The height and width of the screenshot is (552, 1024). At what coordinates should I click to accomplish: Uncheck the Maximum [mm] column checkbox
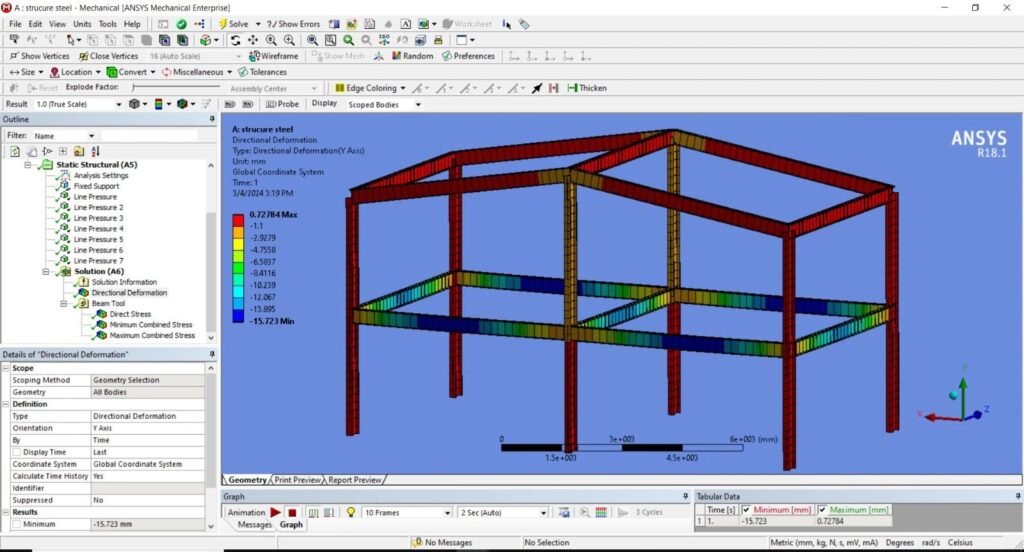(x=823, y=509)
